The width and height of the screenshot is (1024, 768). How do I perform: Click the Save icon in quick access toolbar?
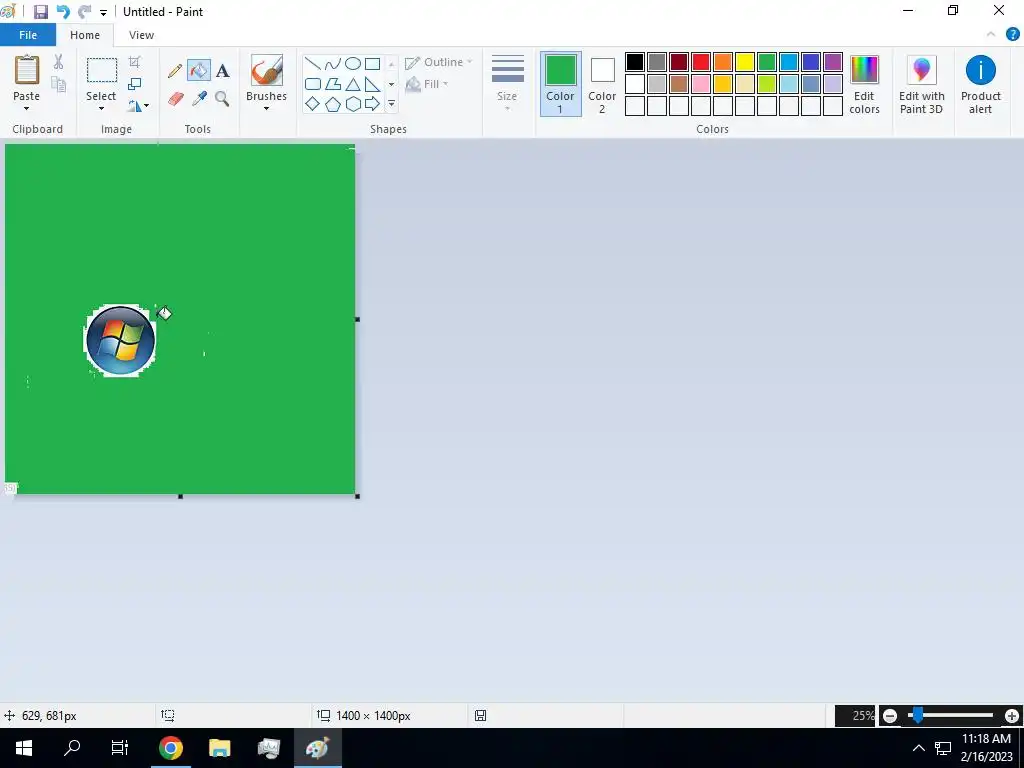click(x=40, y=12)
